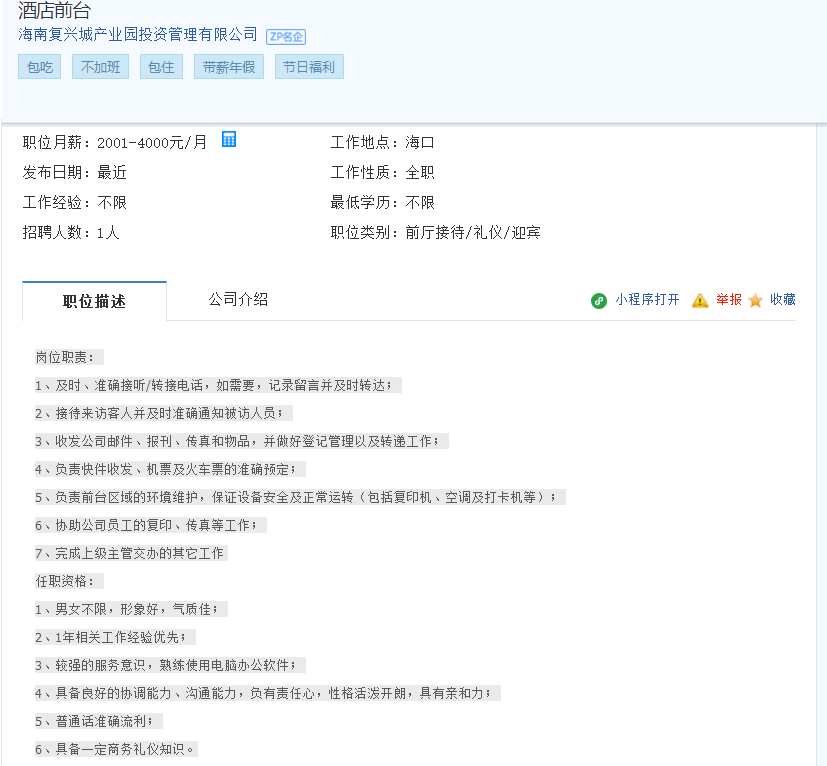Click the red 举报 text link

point(729,299)
